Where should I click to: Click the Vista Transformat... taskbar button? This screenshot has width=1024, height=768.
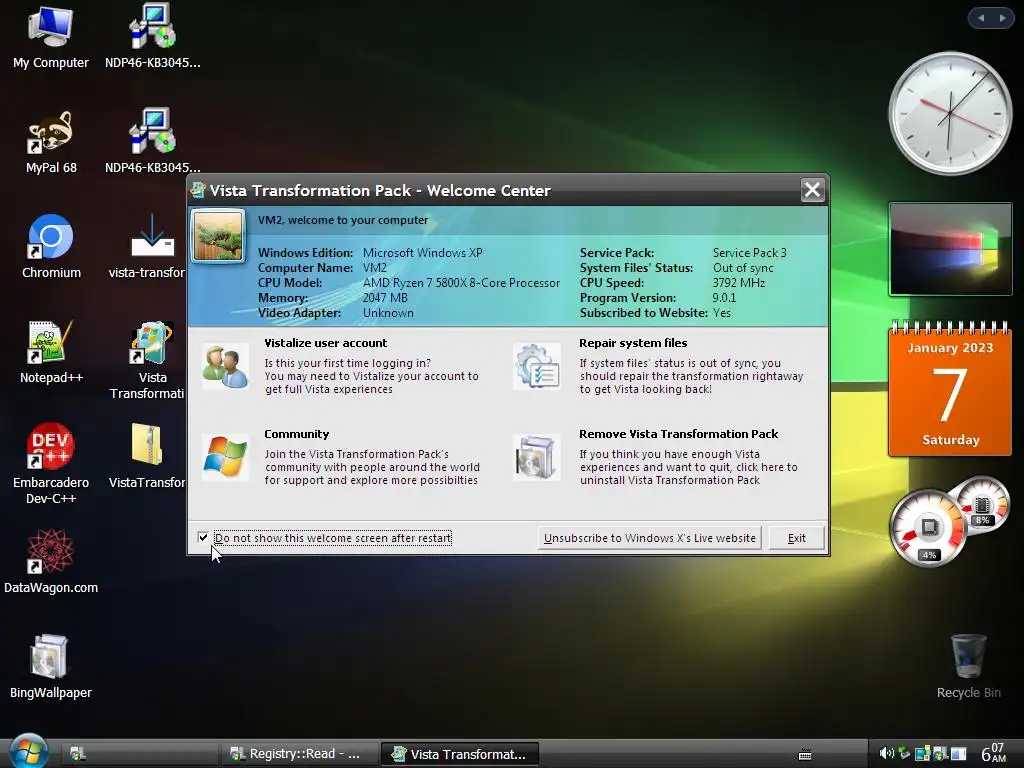point(460,754)
